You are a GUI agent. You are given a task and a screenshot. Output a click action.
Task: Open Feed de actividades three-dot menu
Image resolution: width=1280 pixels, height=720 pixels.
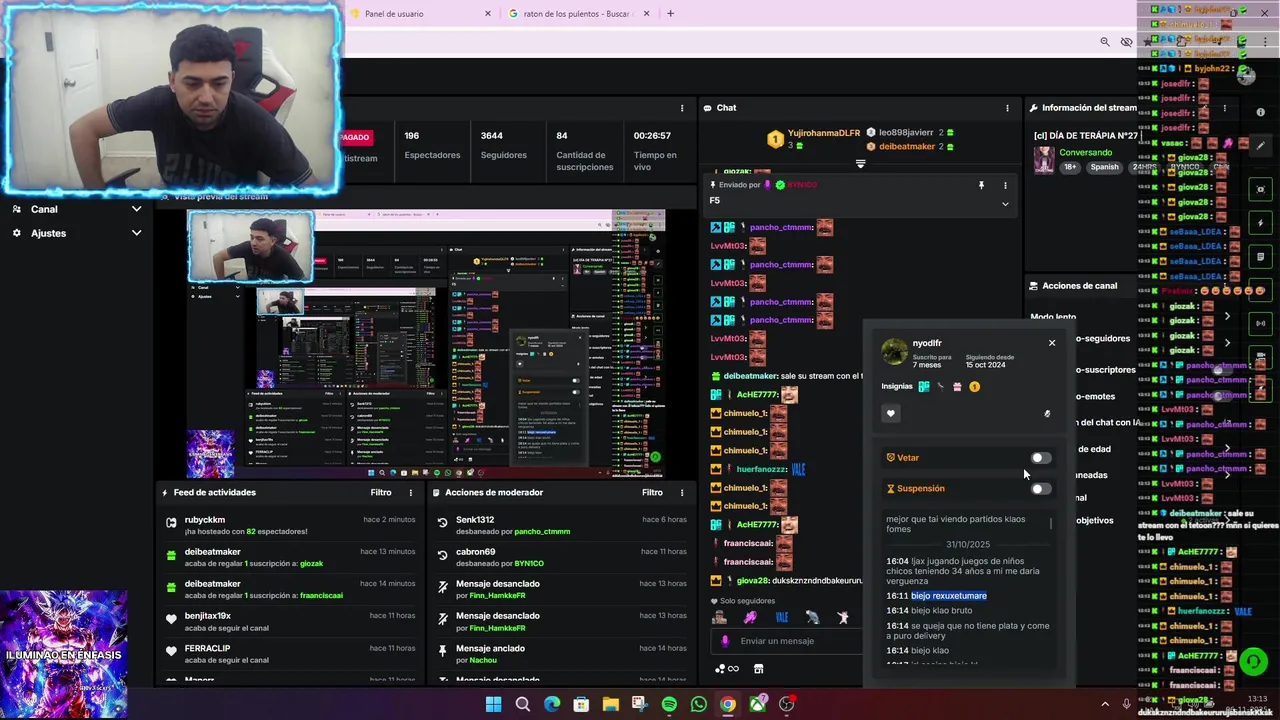(x=410, y=492)
